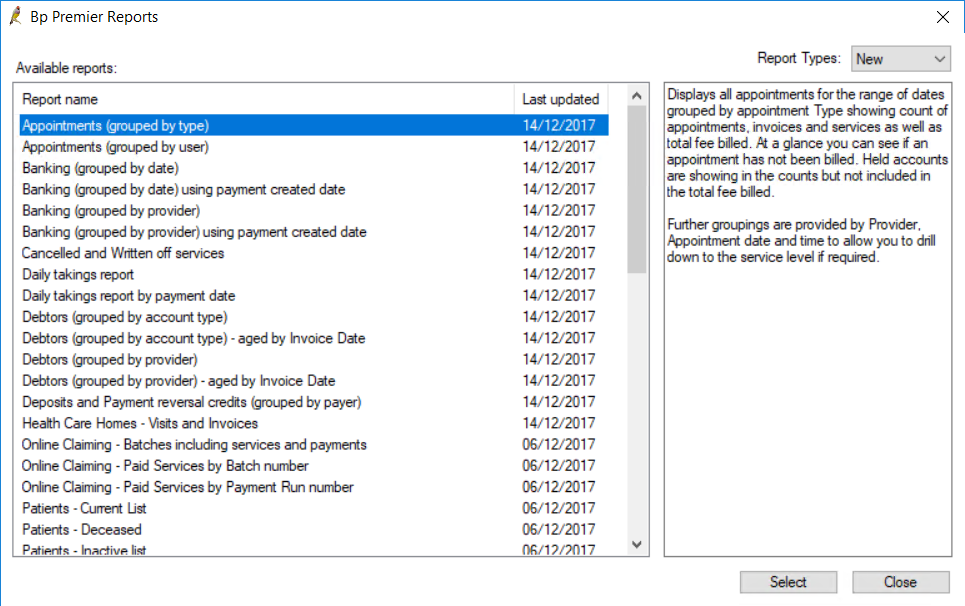Select Cancelled and Written off services report

pos(314,253)
